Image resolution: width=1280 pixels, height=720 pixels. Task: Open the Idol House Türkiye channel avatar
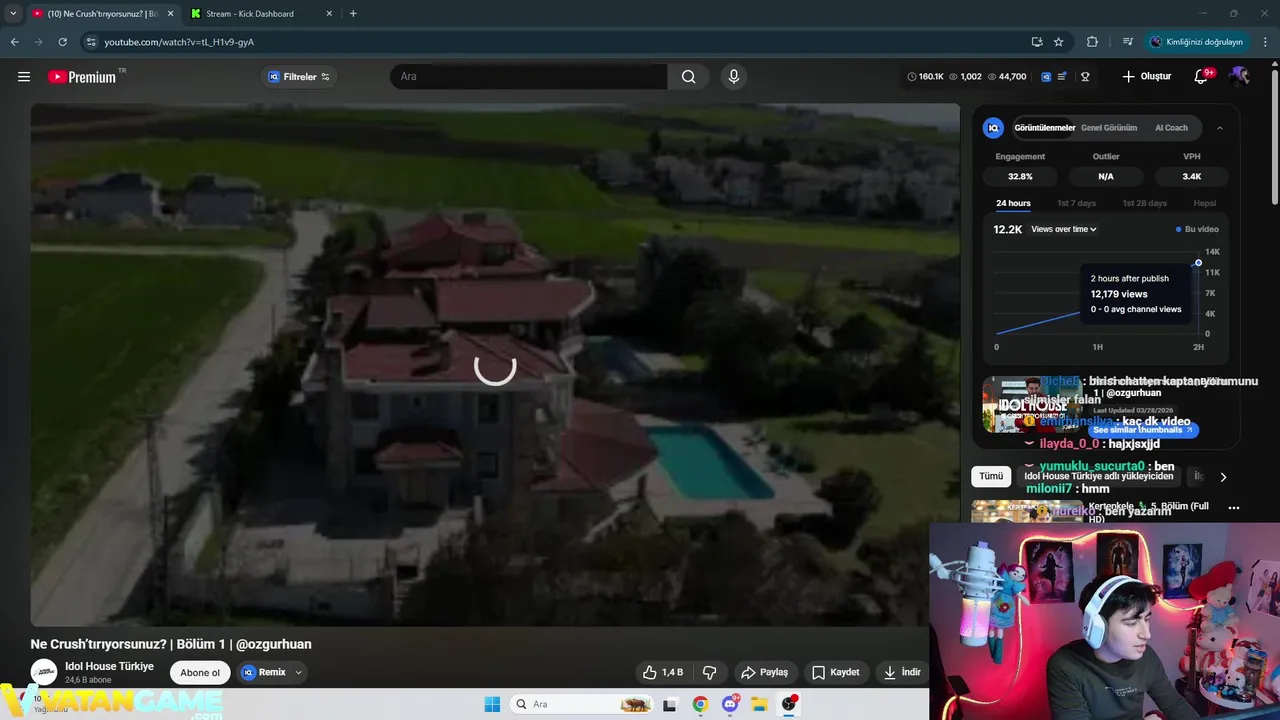click(x=43, y=672)
